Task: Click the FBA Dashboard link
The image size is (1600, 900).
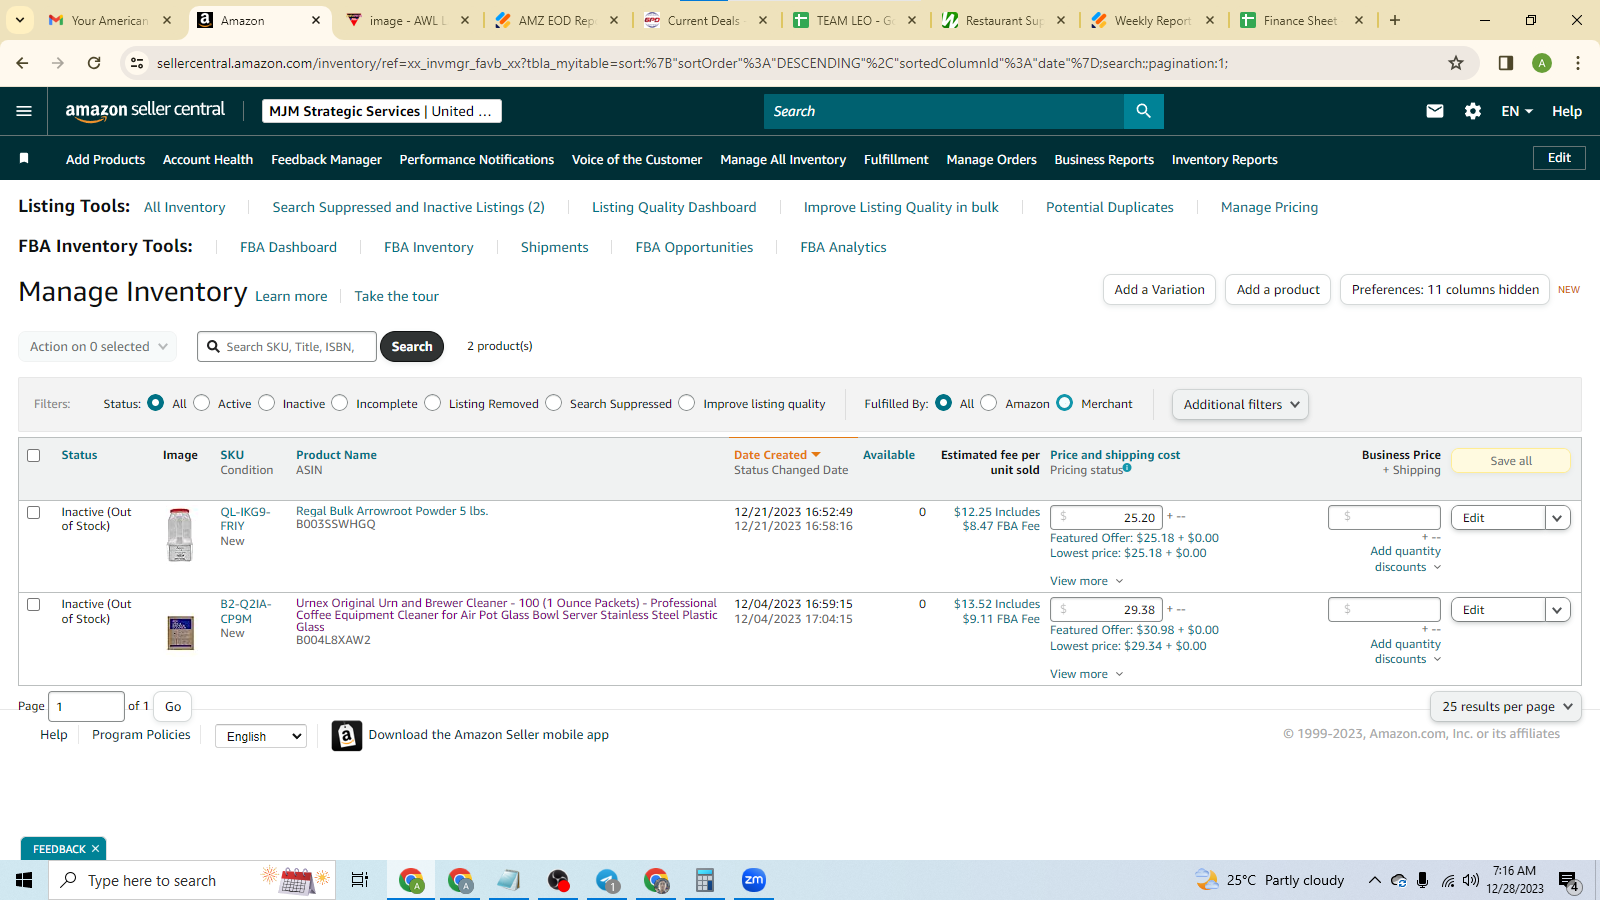Action: (x=288, y=247)
